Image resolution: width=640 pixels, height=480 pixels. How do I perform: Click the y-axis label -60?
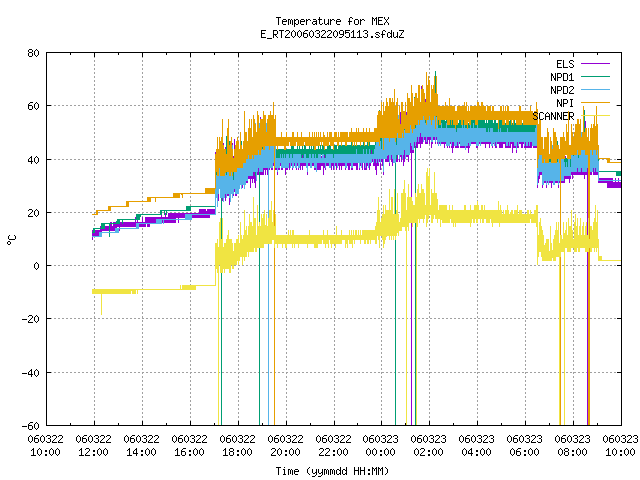(31, 426)
